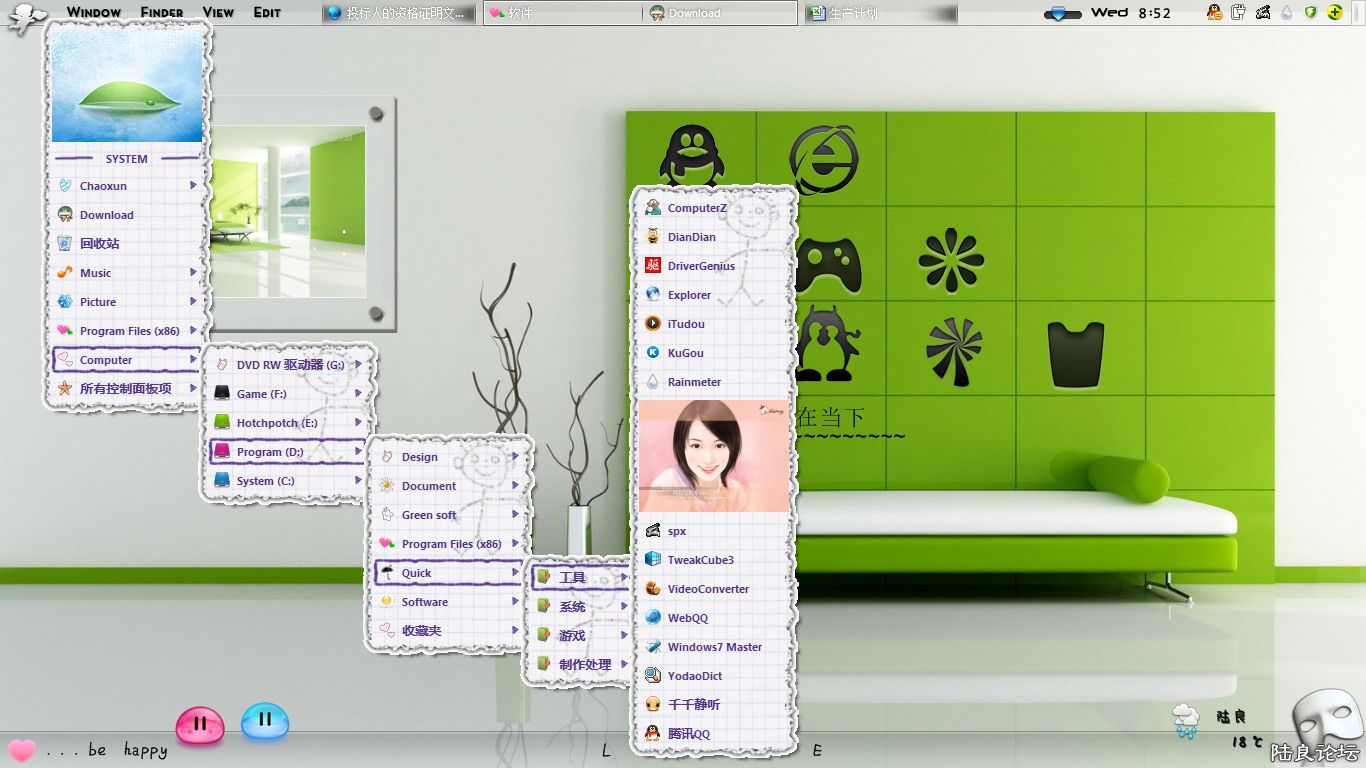Launch WebQQ entry

tap(714, 618)
